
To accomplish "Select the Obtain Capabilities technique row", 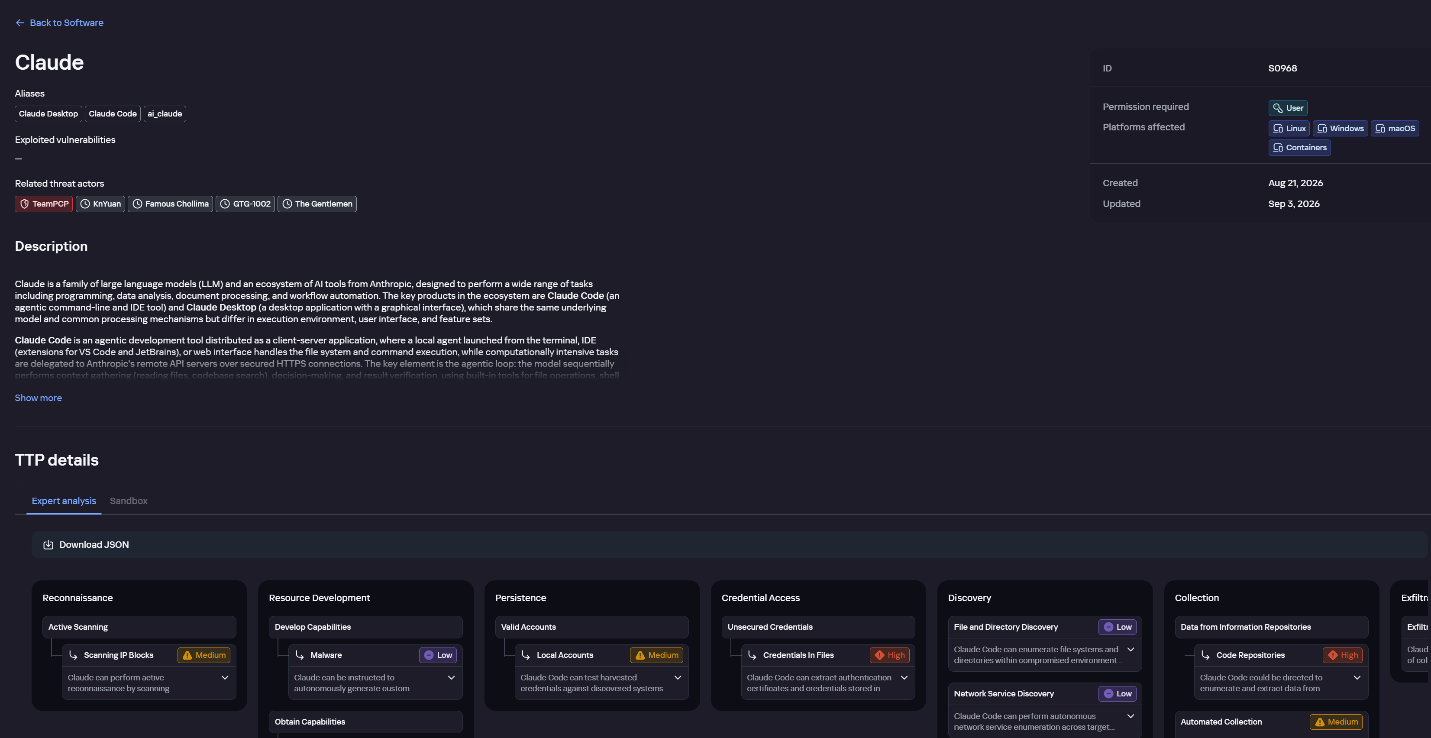I will (366, 721).
